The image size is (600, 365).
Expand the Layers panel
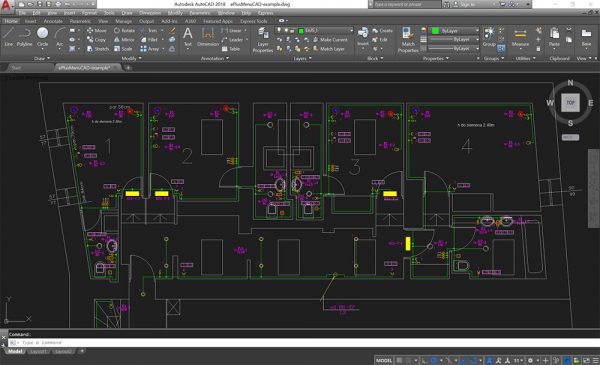coord(302,59)
